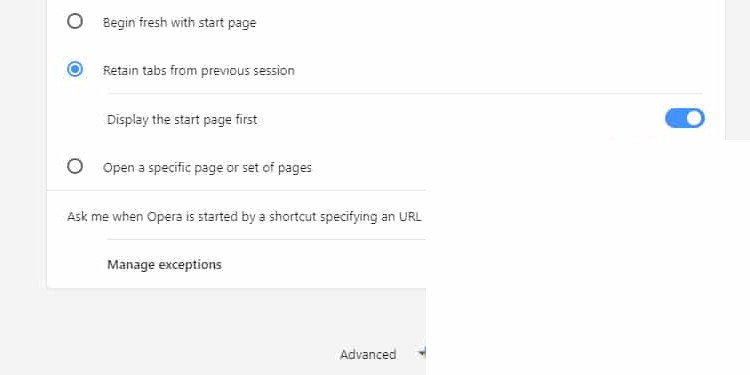Choose Open a specific page radio button
Image resolution: width=750 pixels, height=375 pixels.
click(x=75, y=166)
